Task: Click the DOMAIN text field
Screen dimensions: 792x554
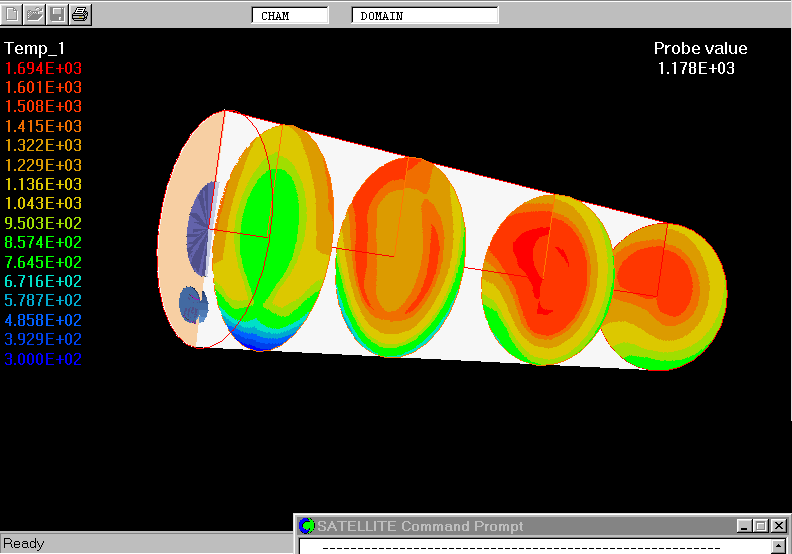Action: point(425,16)
